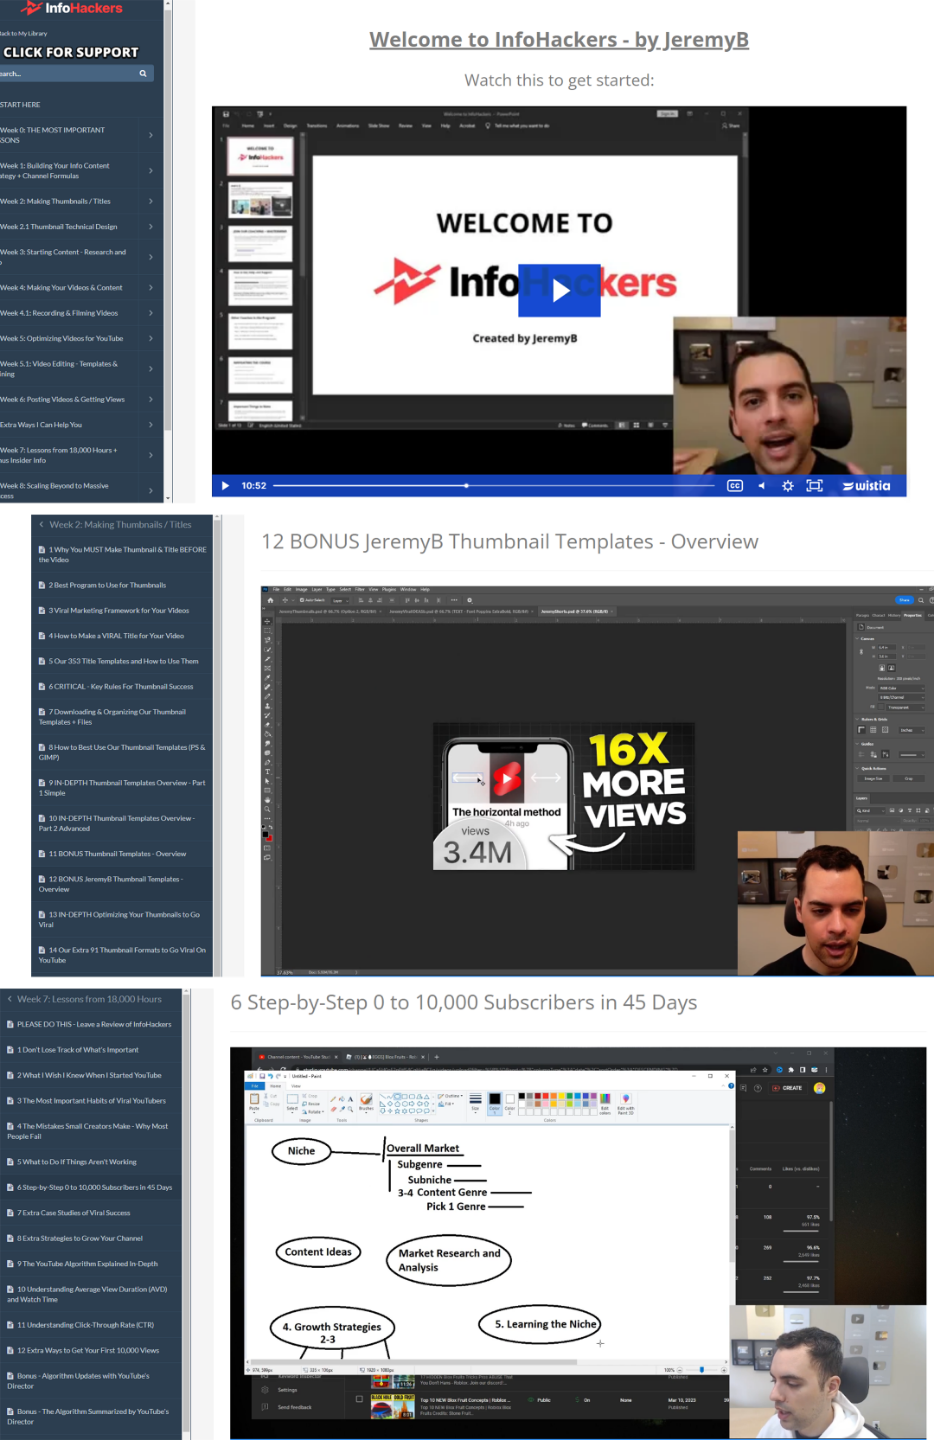
Task: Click document icon of 5 Our 353 Title Templates
Action: pos(41,661)
